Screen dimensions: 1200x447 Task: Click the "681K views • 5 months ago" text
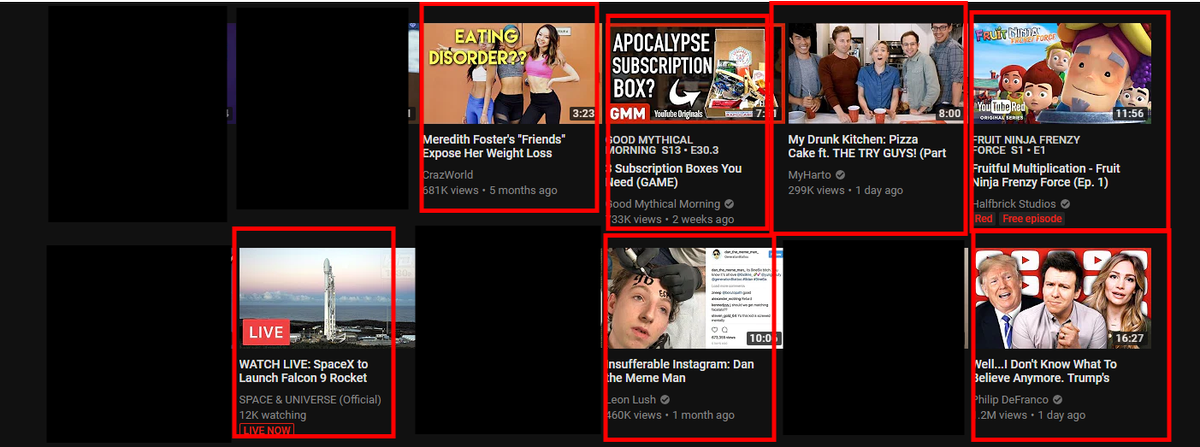[490, 190]
